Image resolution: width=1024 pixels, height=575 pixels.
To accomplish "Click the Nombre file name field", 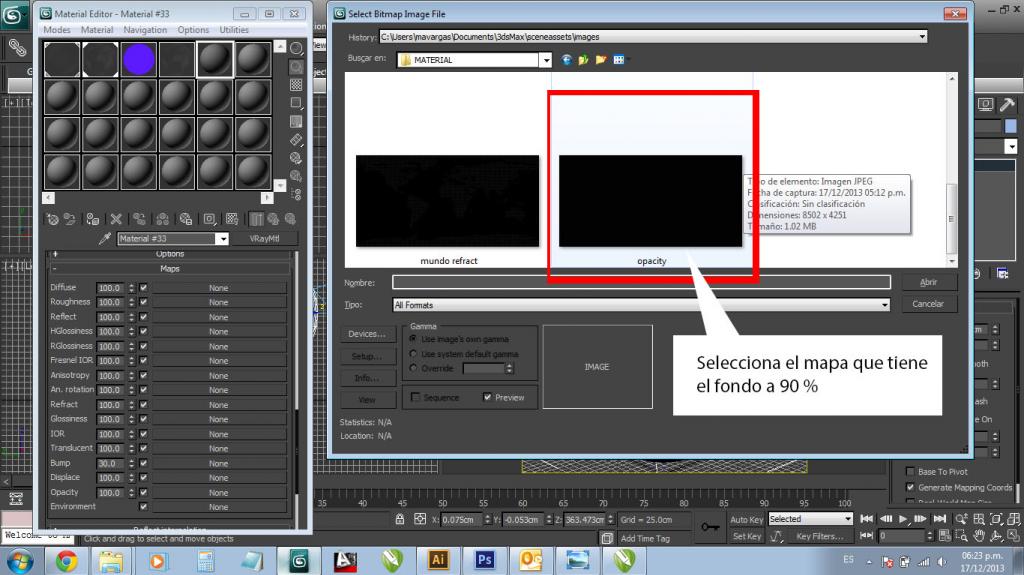I will pos(641,282).
